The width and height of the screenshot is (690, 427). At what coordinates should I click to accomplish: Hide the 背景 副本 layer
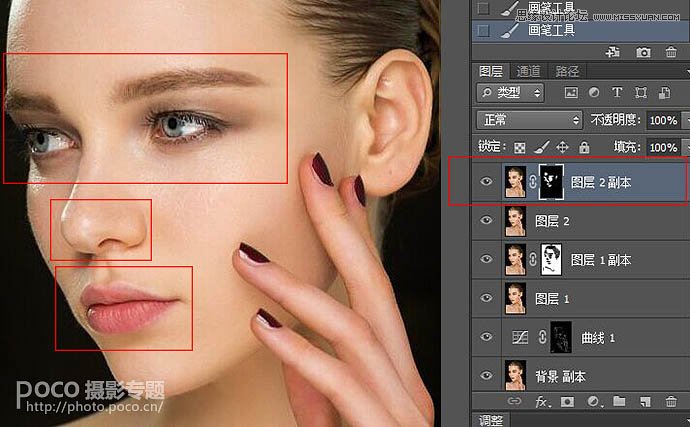487,376
